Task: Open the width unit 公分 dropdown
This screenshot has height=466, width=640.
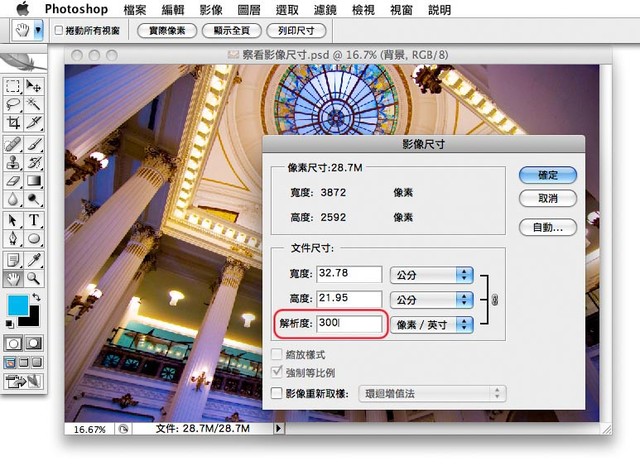Action: click(432, 275)
